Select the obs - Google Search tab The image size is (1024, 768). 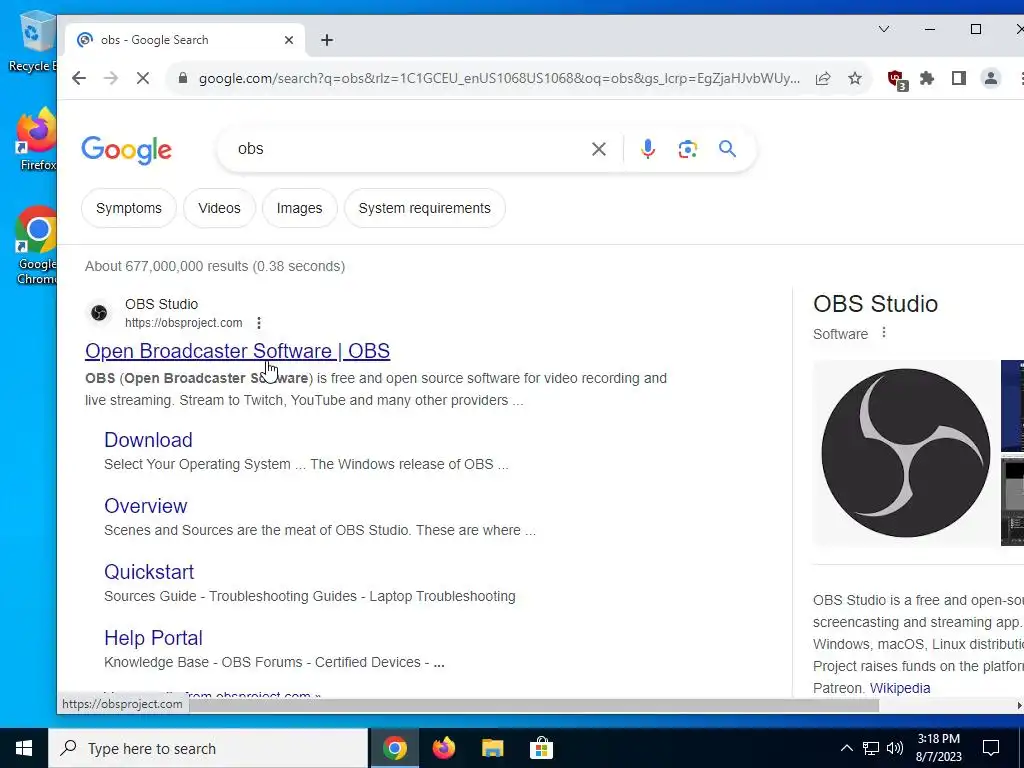click(x=185, y=40)
